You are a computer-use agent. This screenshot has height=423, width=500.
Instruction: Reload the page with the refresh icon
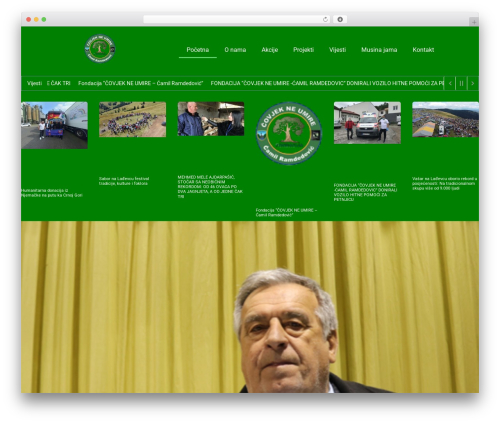click(325, 19)
